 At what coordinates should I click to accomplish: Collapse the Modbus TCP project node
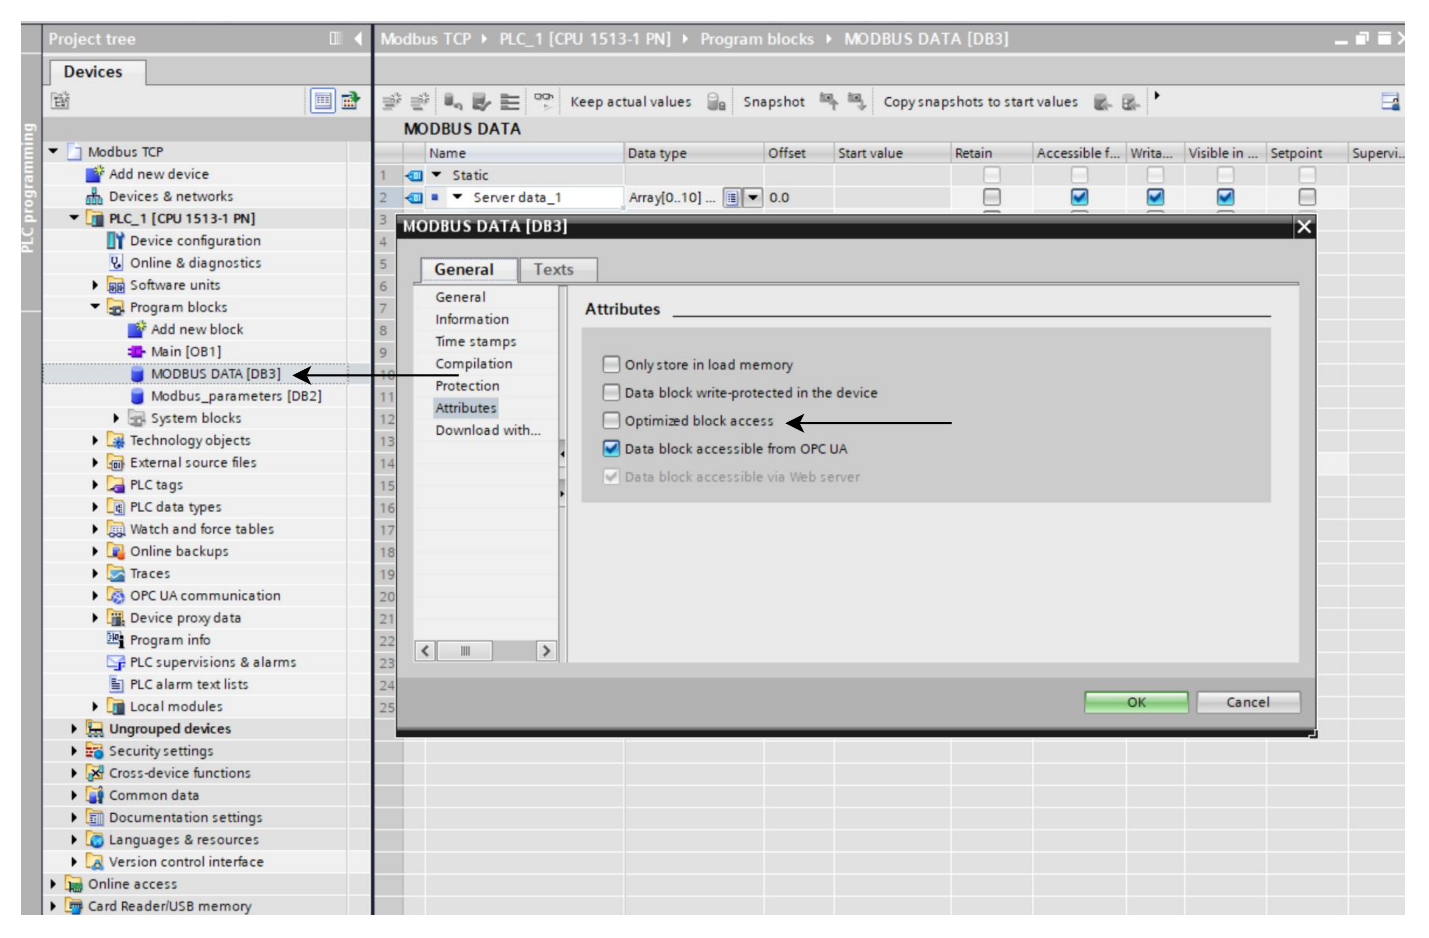click(x=53, y=152)
